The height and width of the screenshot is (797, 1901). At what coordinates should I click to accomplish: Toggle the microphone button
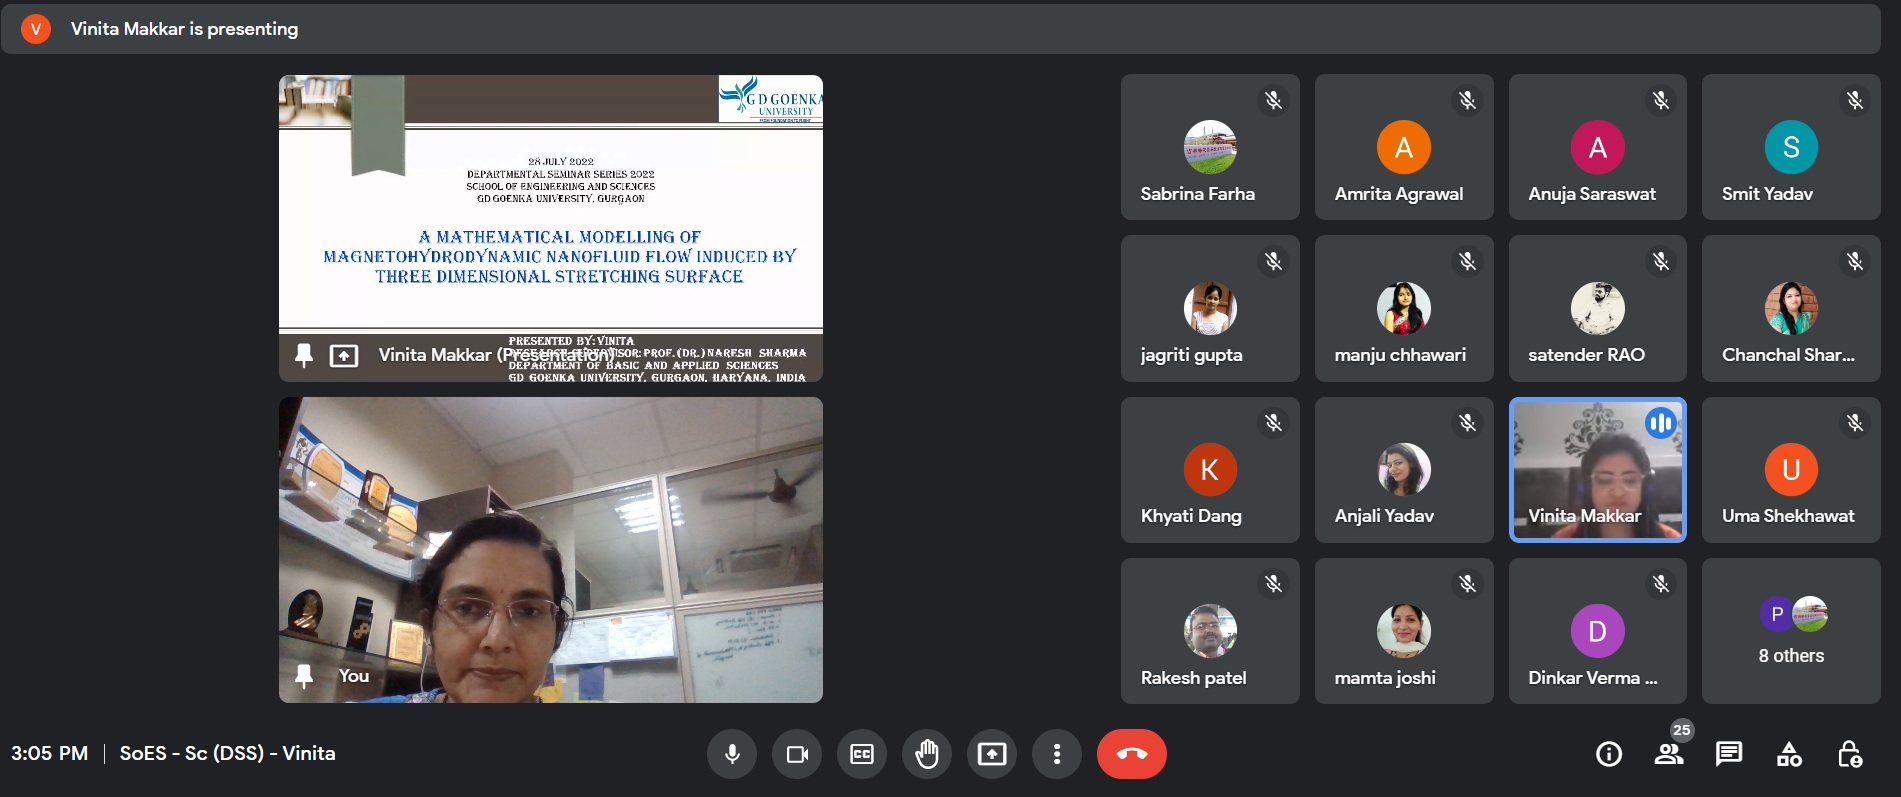[732, 754]
